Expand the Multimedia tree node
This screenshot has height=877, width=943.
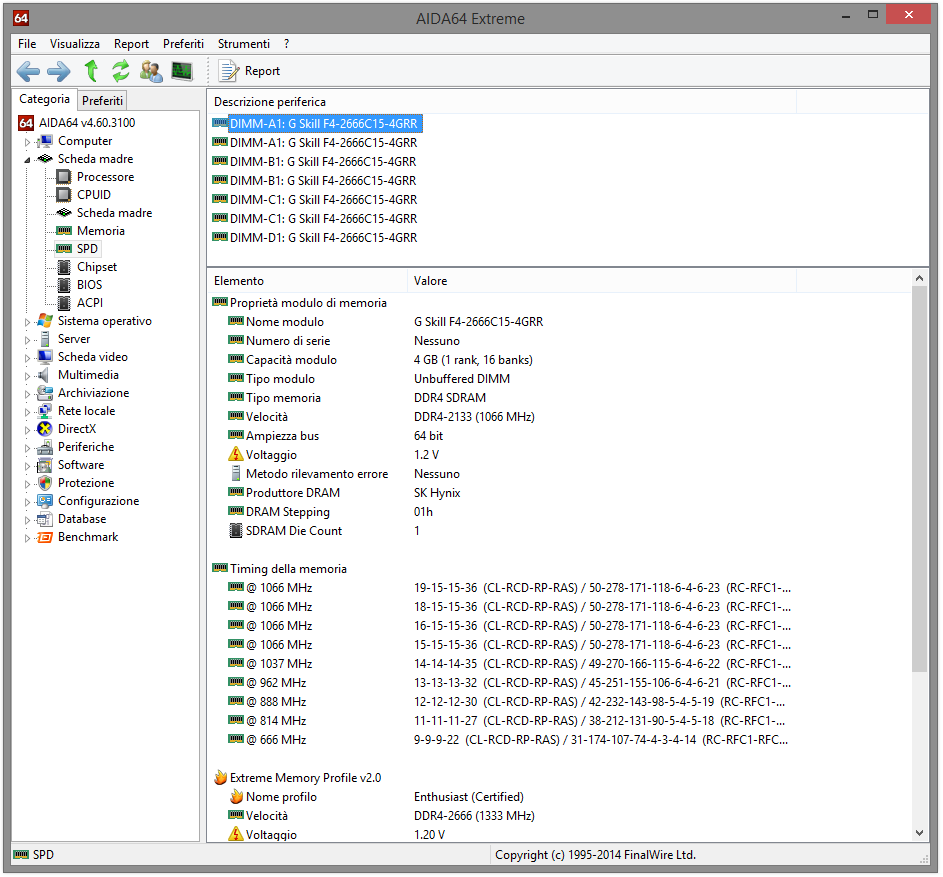26,376
